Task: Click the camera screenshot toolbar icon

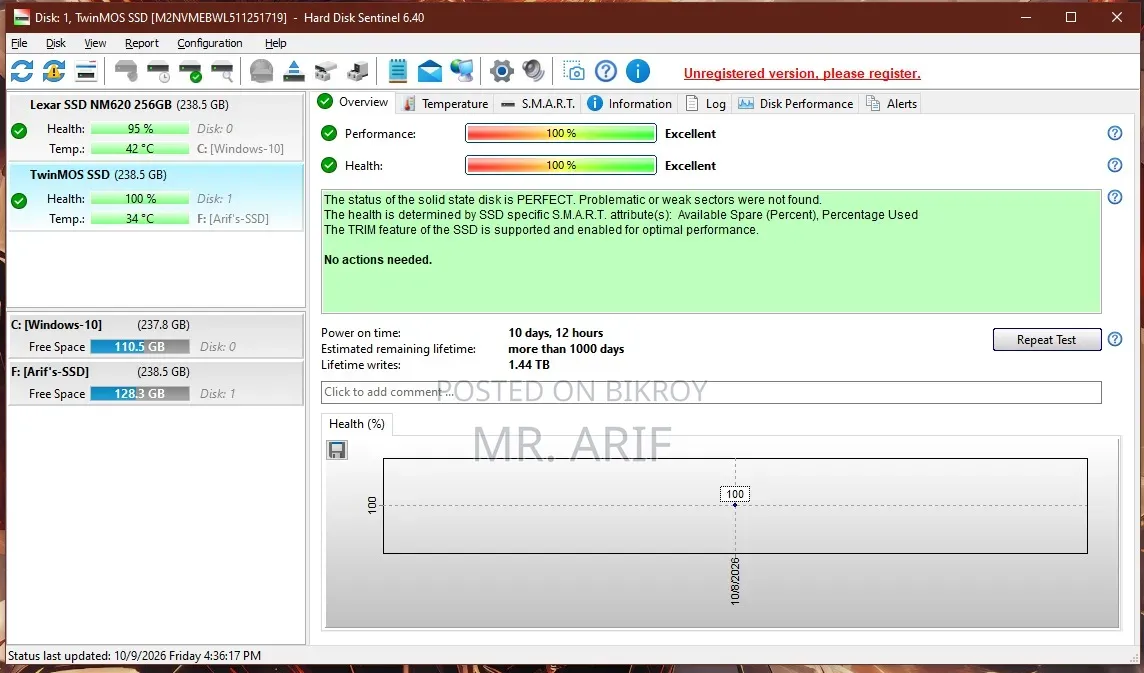Action: (x=574, y=72)
